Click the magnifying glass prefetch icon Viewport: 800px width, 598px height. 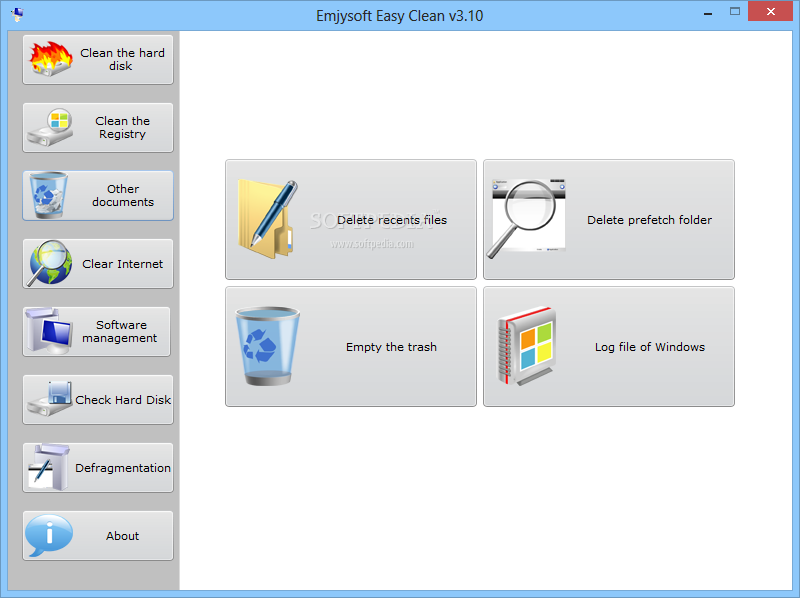point(526,219)
